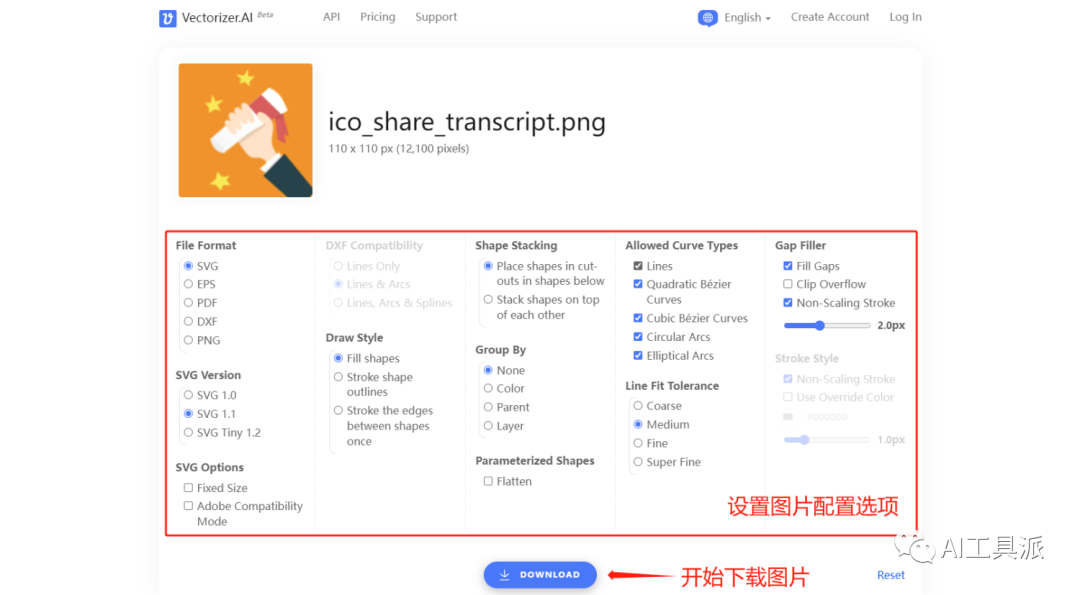Select Stroke the edges between shapes once
1080x595 pixels.
338,410
